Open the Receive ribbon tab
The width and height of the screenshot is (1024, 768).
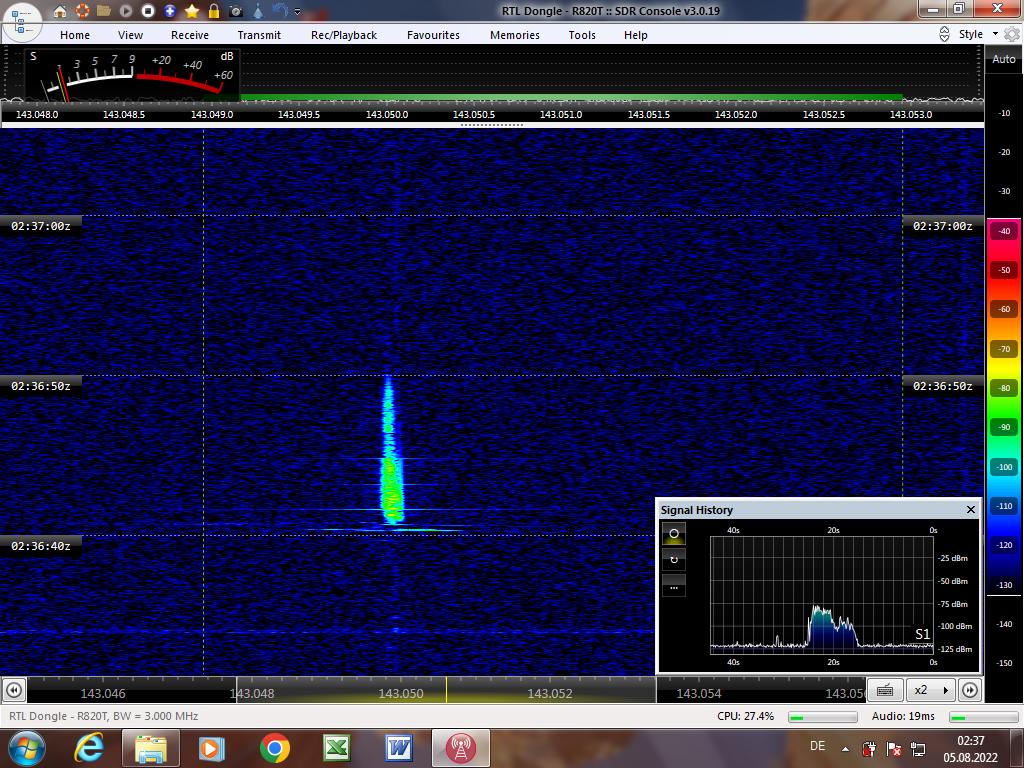pyautogui.click(x=189, y=35)
